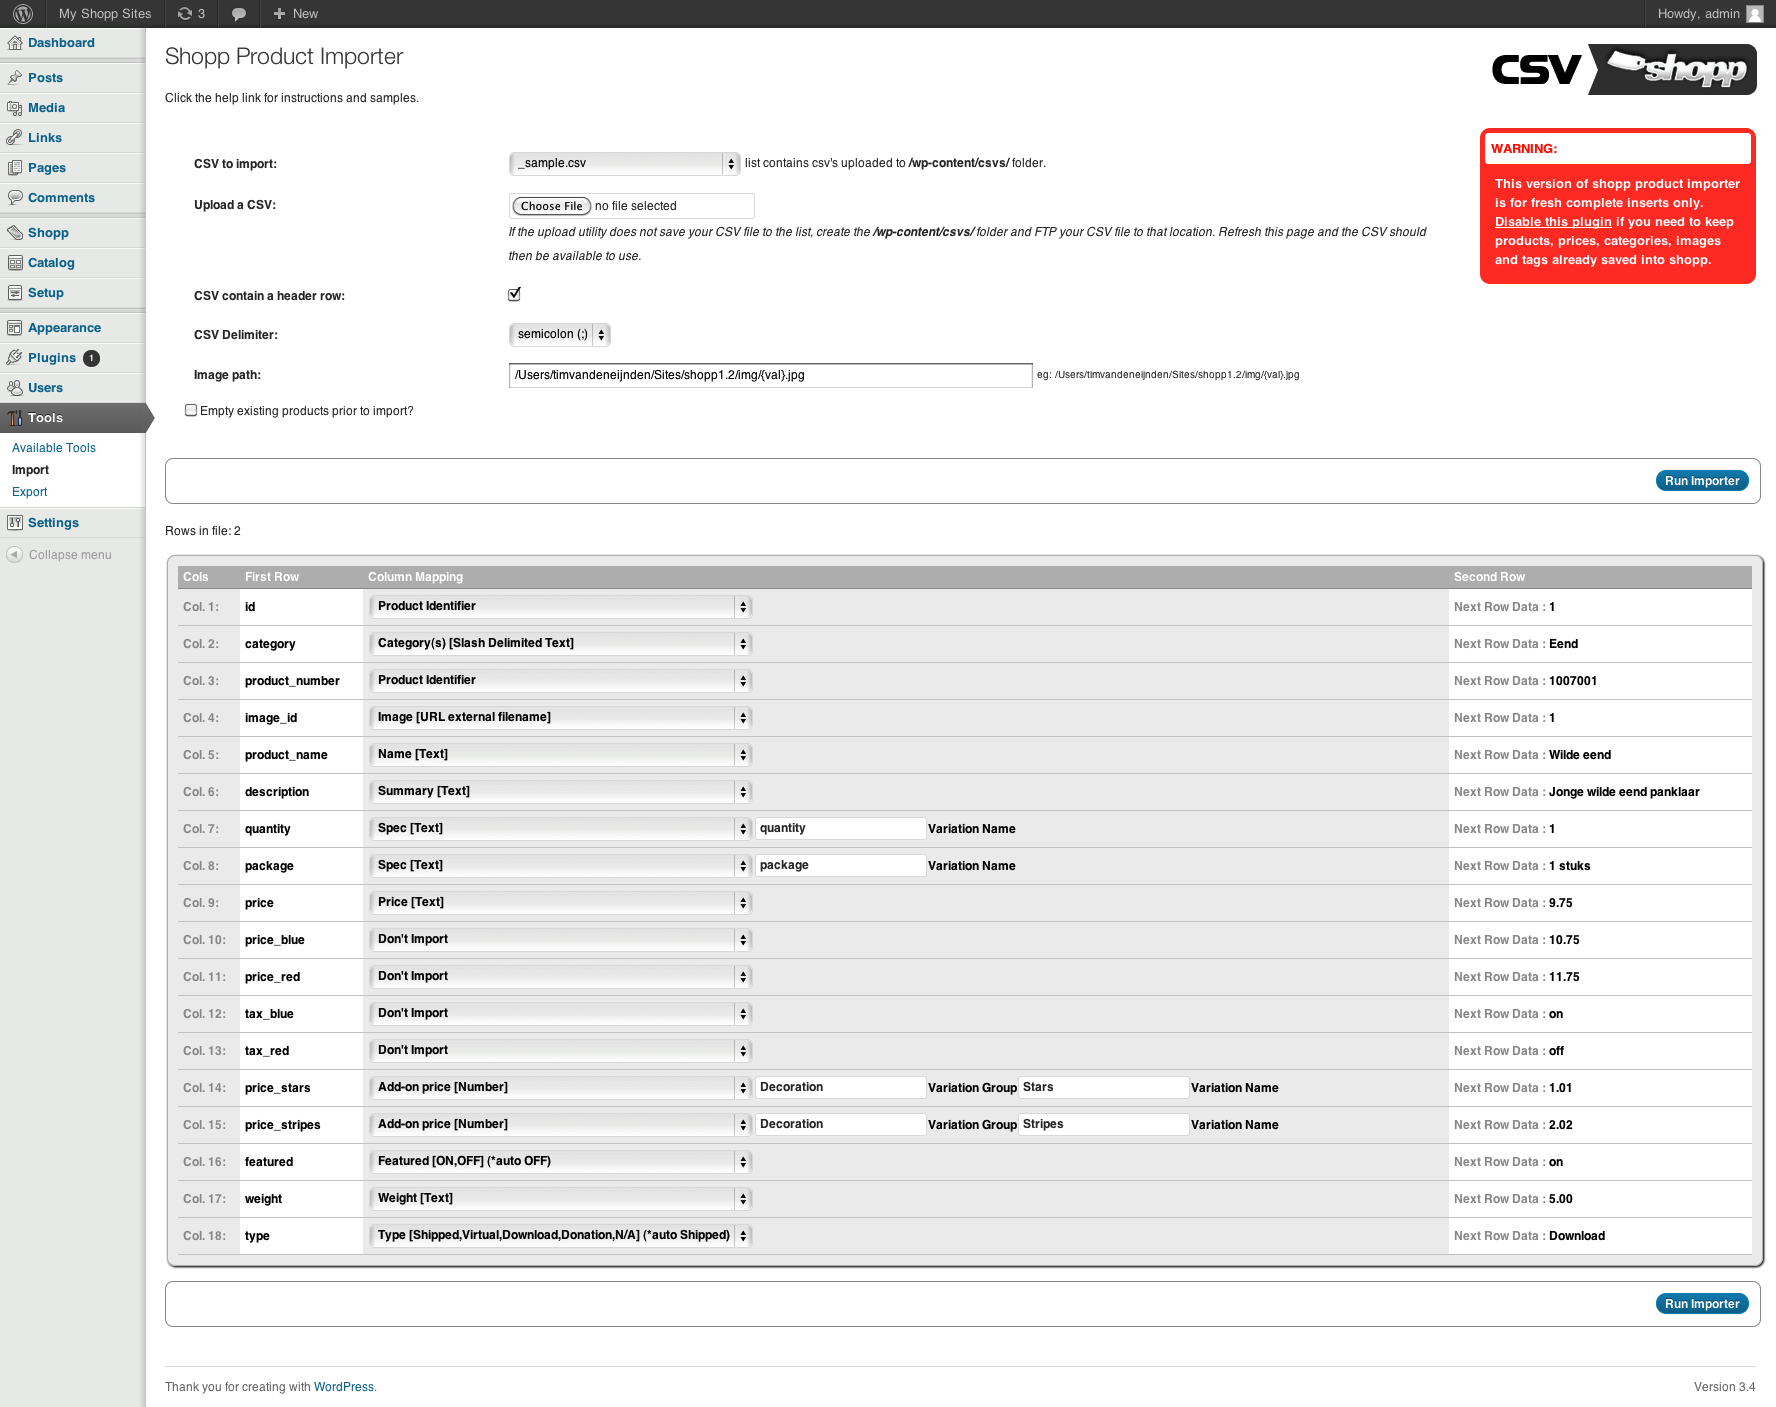
Task: Open the price_blue Don't Import dropdown
Action: (560, 939)
